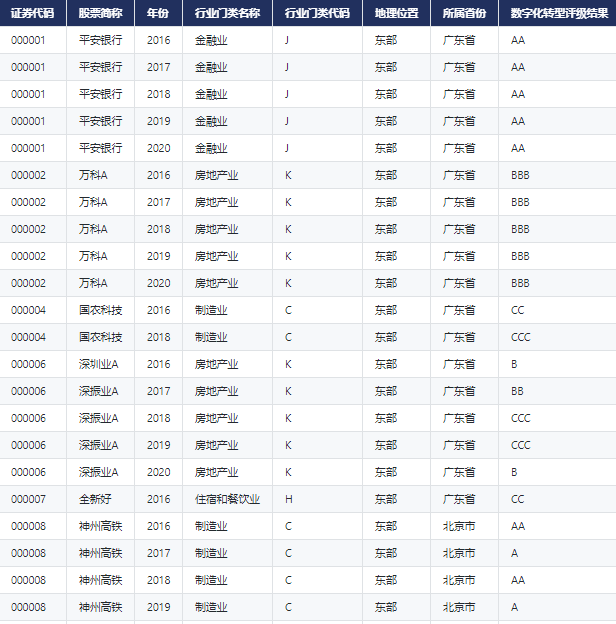The image size is (616, 624).
Task: Click 广东省 in the 平安银行 2018 row
Action: coord(459,94)
